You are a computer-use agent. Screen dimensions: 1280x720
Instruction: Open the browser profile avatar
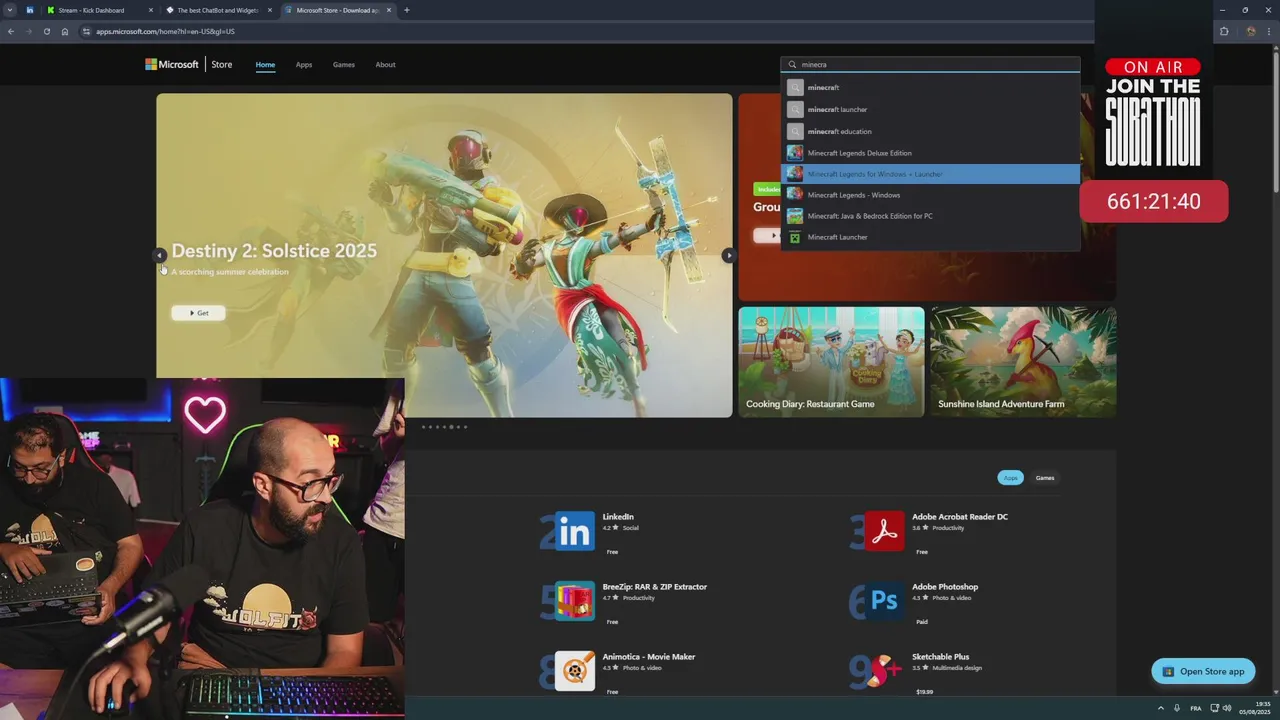pyautogui.click(x=1250, y=31)
